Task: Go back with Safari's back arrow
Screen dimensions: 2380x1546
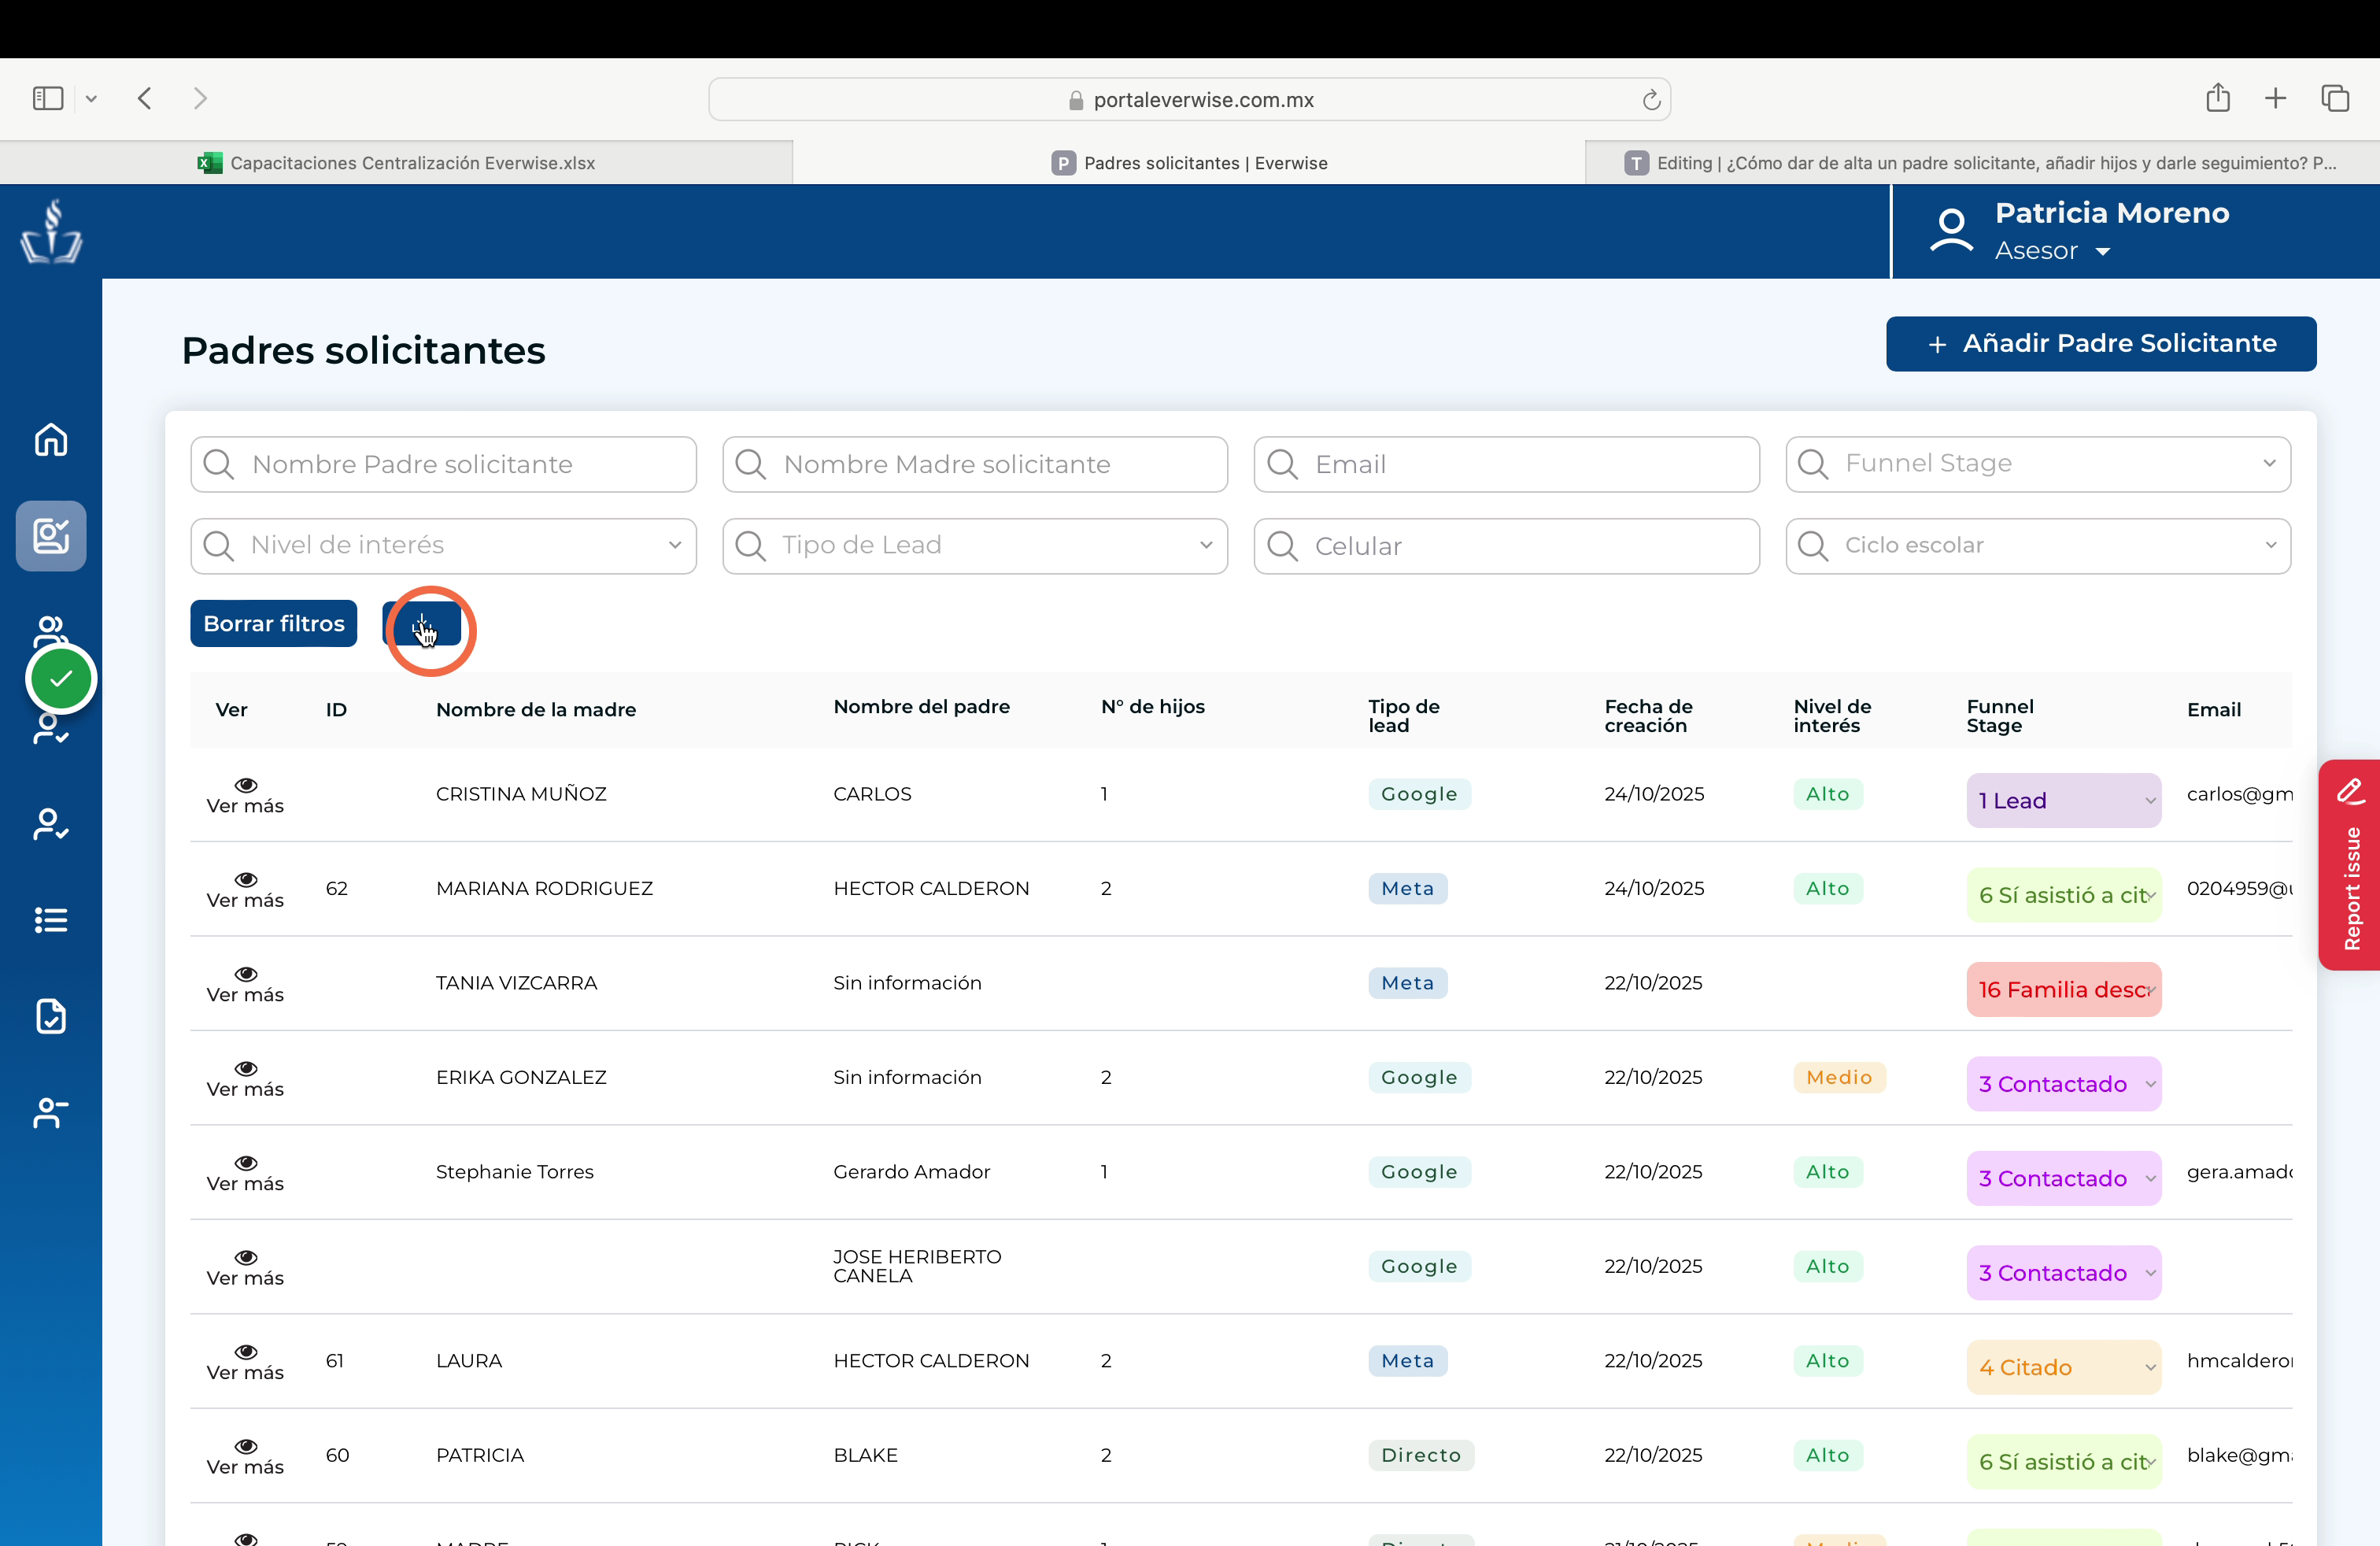Action: pos(145,98)
